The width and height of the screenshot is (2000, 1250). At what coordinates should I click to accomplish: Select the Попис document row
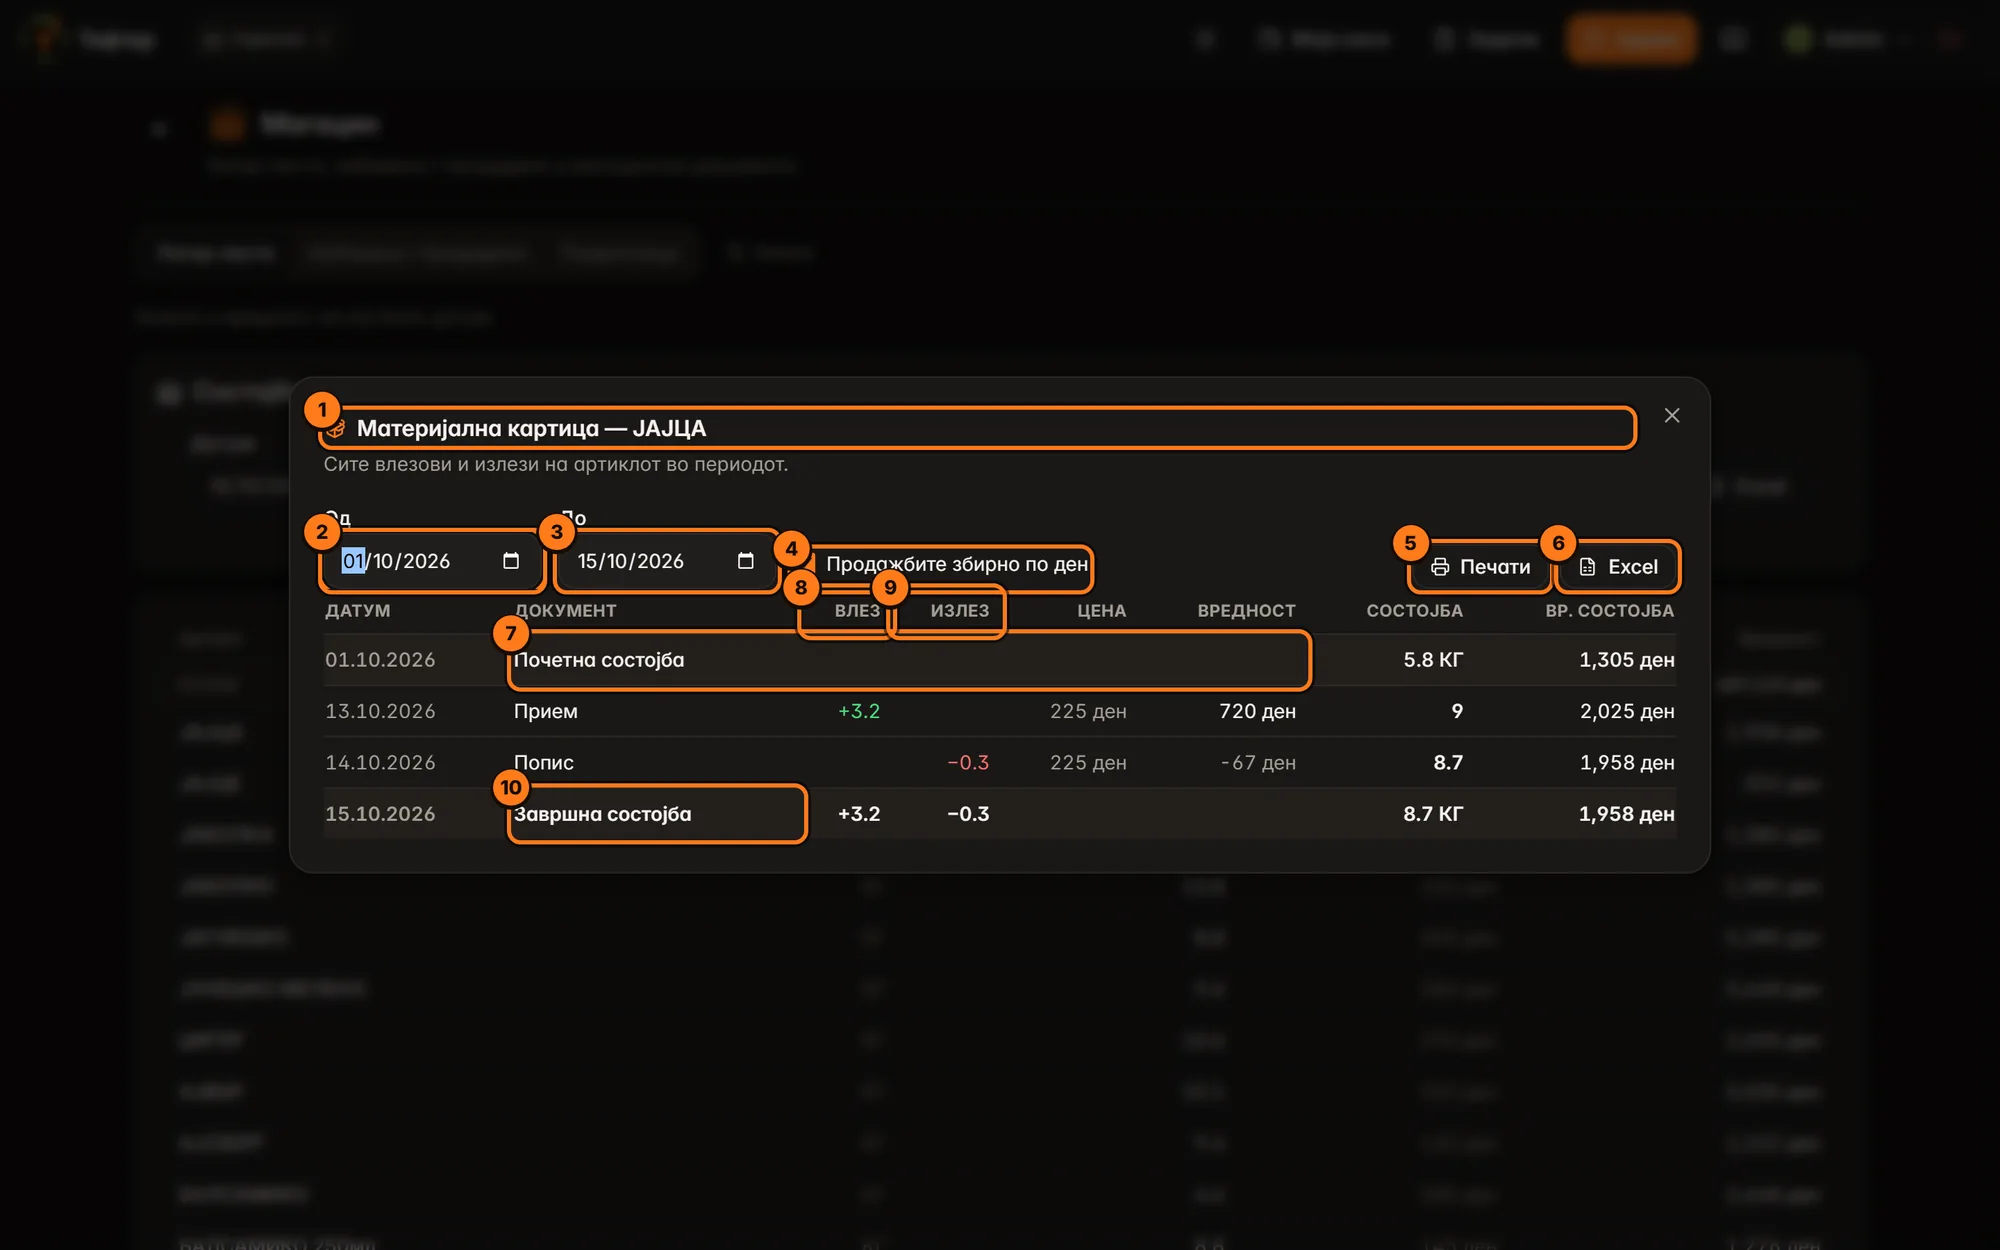click(x=1000, y=763)
